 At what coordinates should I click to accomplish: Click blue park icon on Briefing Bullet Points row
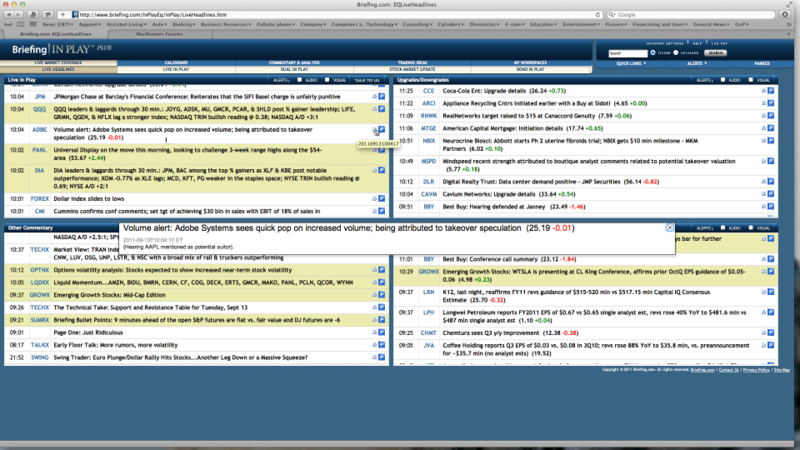[382, 320]
